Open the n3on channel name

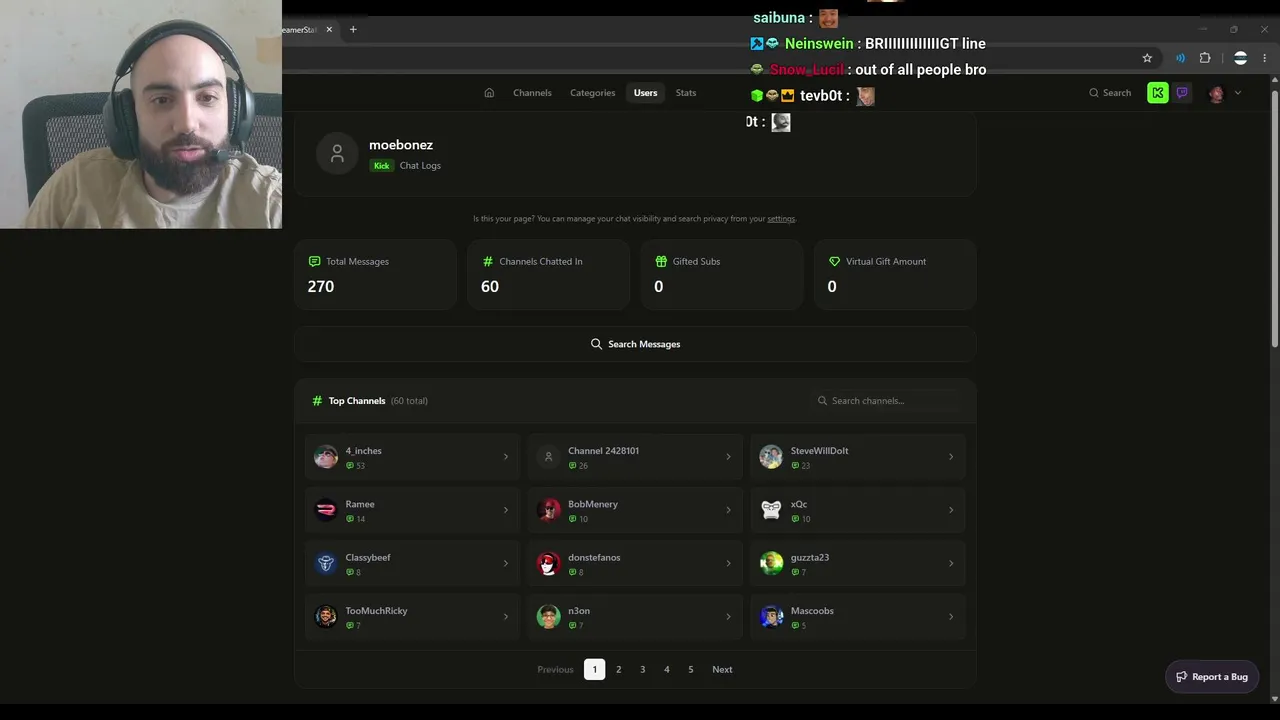pyautogui.click(x=579, y=611)
